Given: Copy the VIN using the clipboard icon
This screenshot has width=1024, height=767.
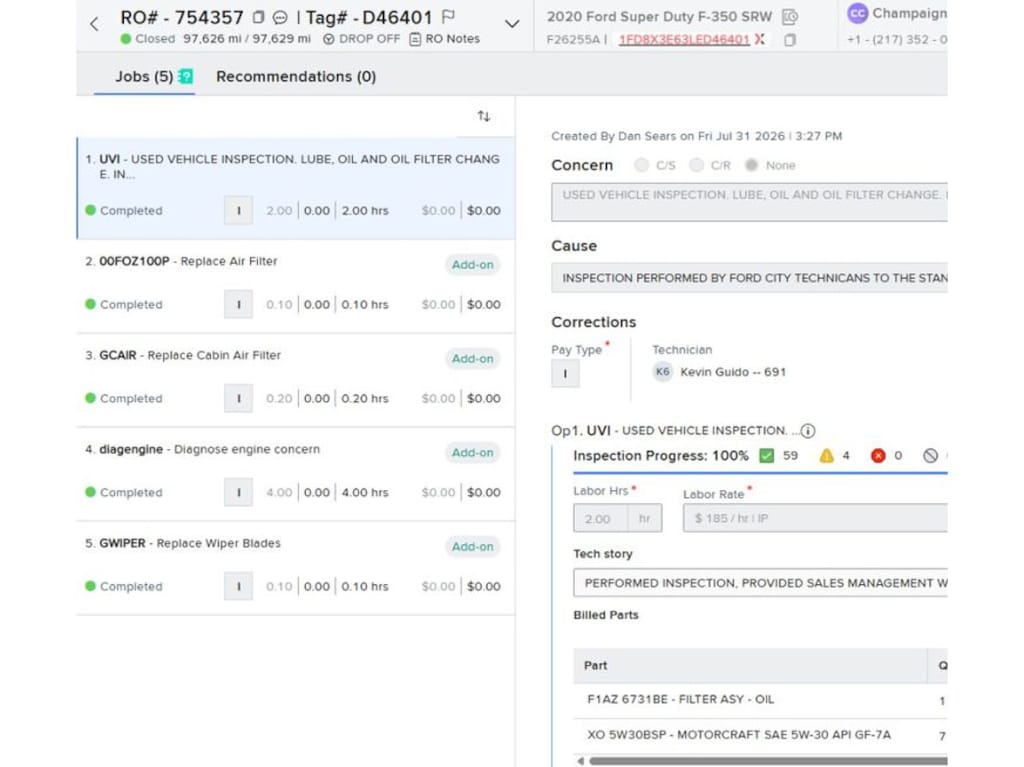Looking at the screenshot, I should click(790, 40).
